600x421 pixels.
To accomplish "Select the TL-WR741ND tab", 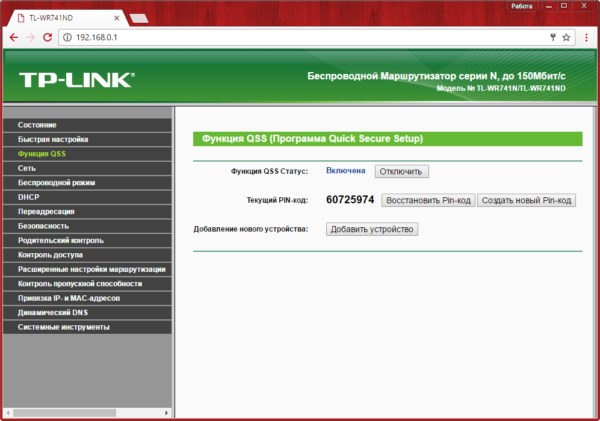I will click(67, 18).
